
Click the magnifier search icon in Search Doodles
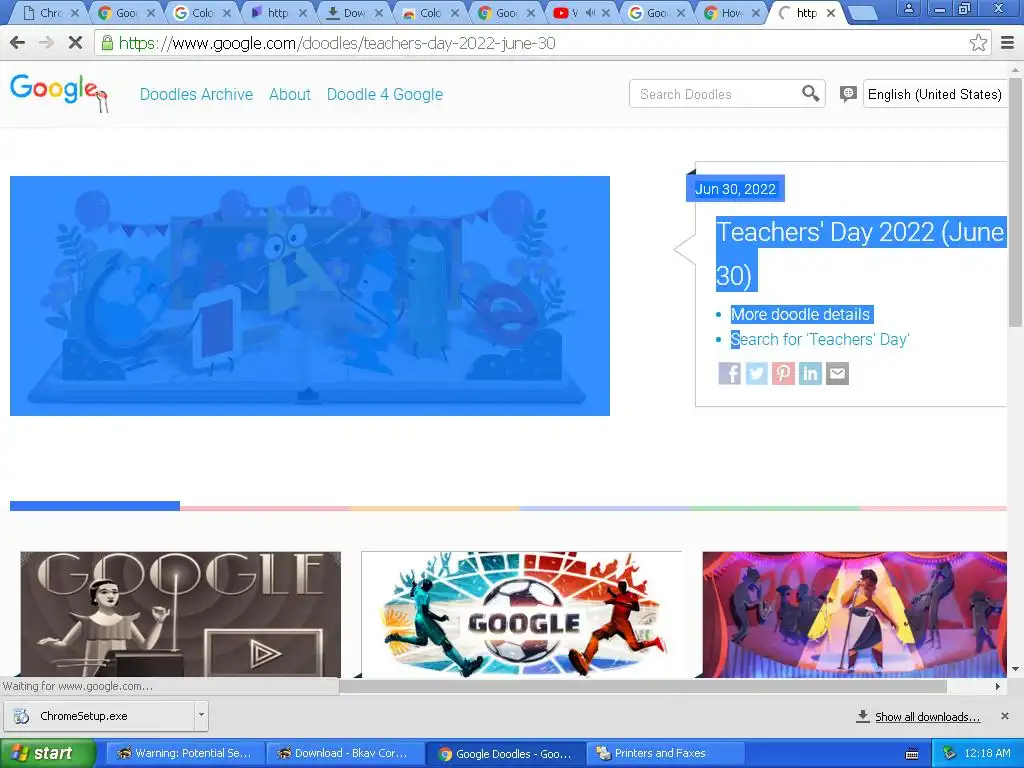(810, 93)
